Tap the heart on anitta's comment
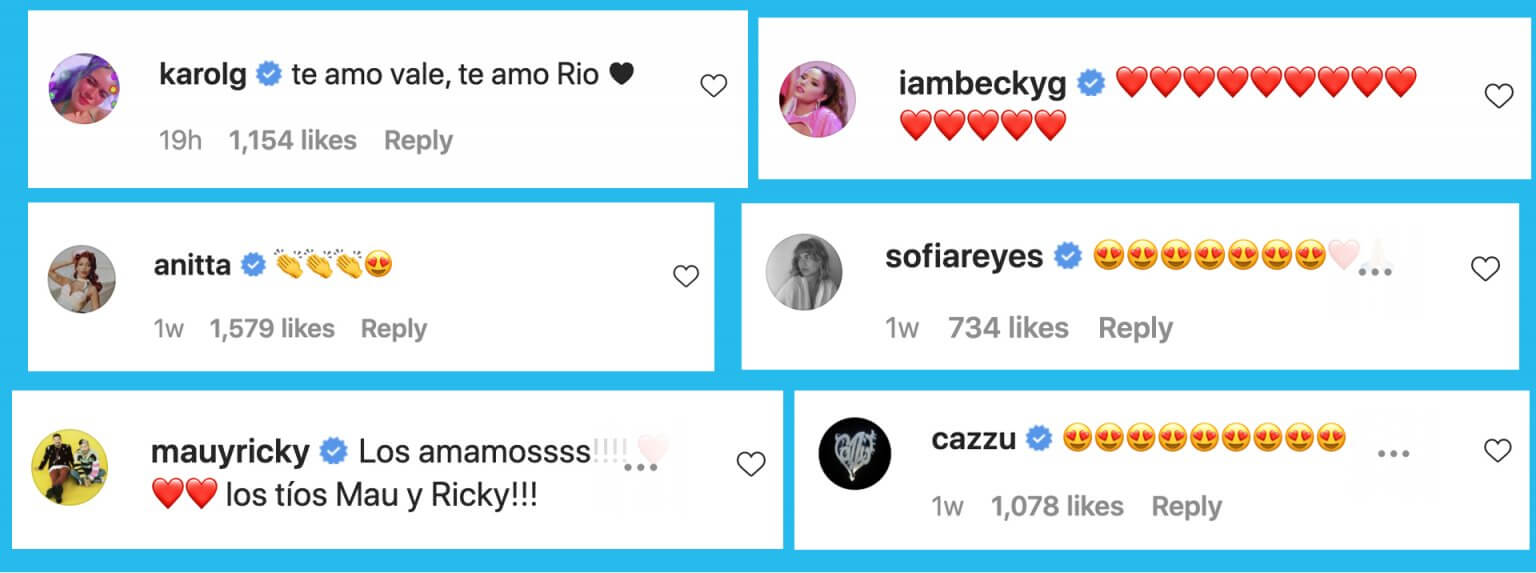 tap(685, 277)
